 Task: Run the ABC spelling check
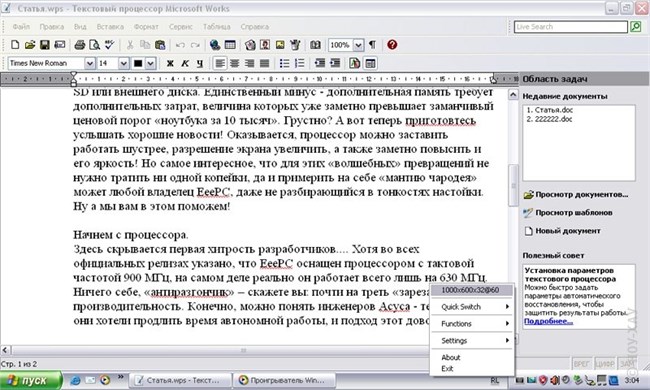pyautogui.click(x=109, y=45)
